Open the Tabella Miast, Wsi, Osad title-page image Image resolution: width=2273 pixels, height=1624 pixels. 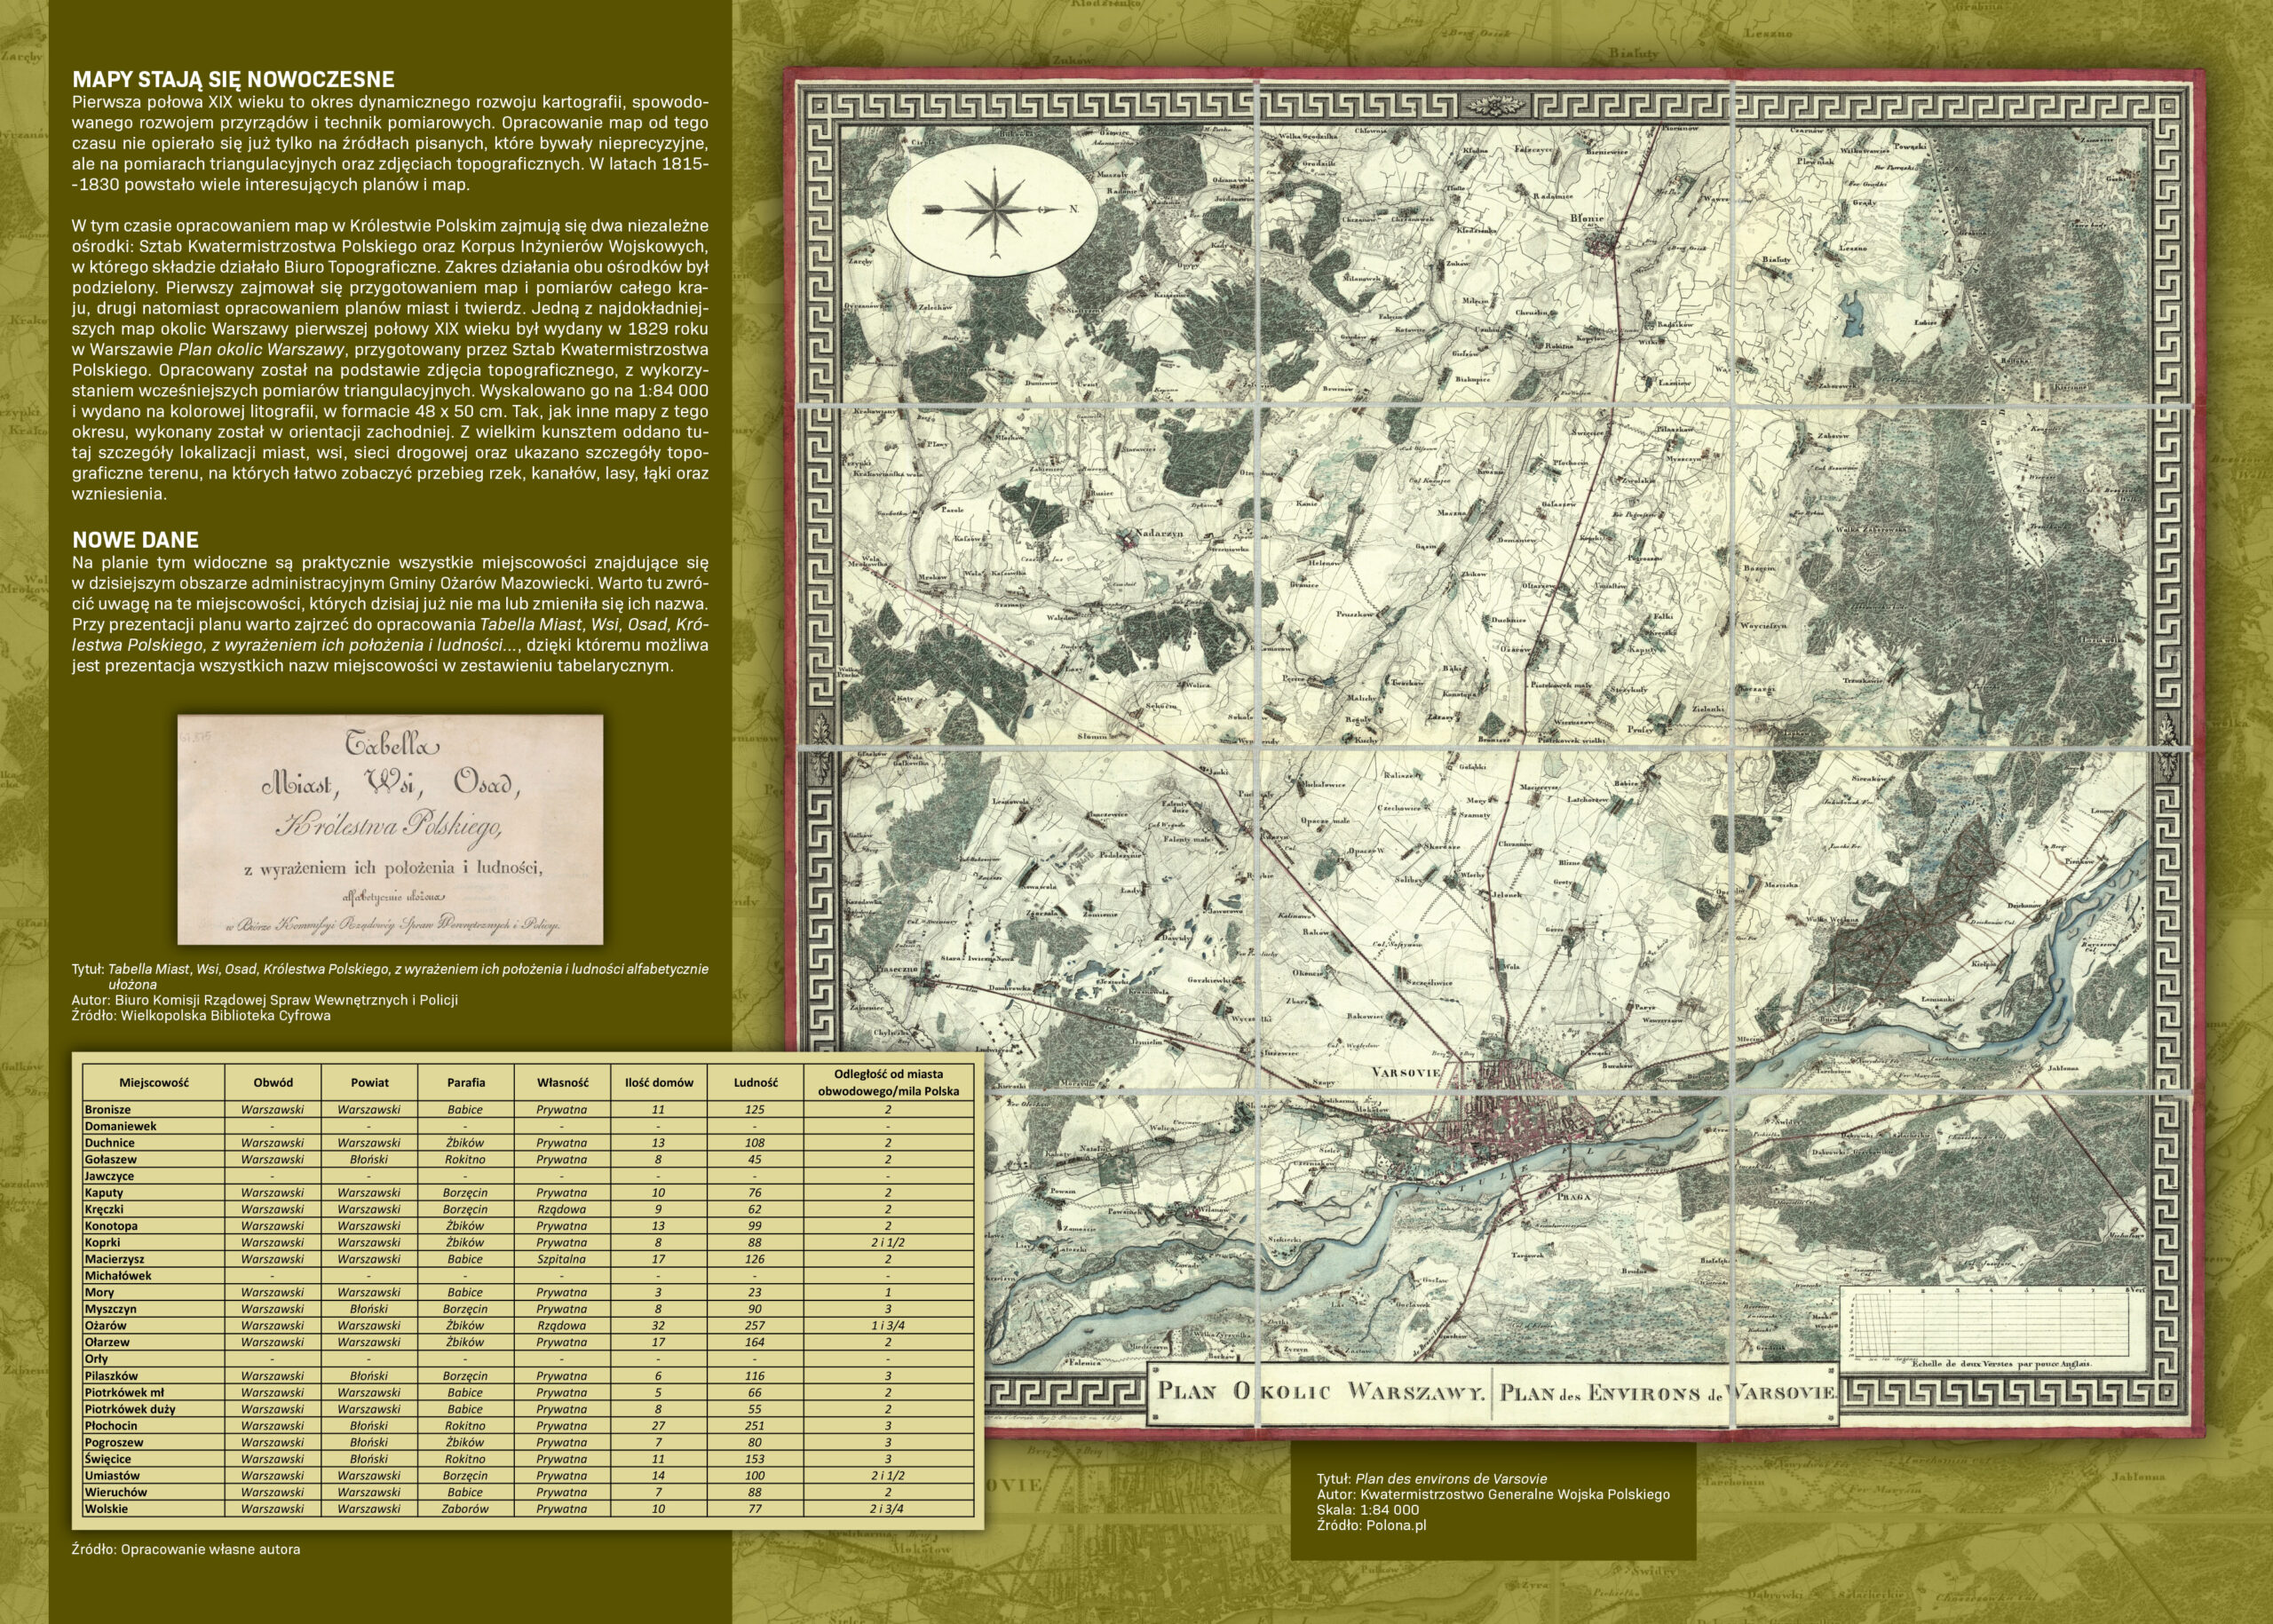tap(390, 829)
